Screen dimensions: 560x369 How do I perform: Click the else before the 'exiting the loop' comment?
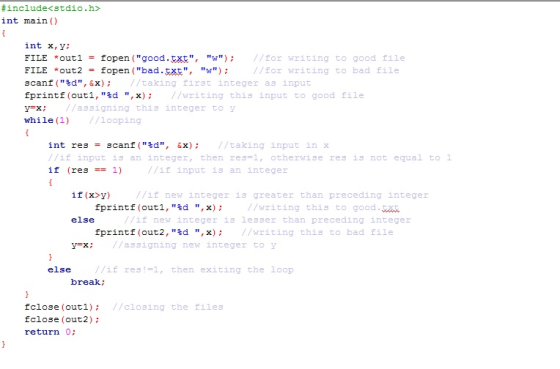click(59, 270)
